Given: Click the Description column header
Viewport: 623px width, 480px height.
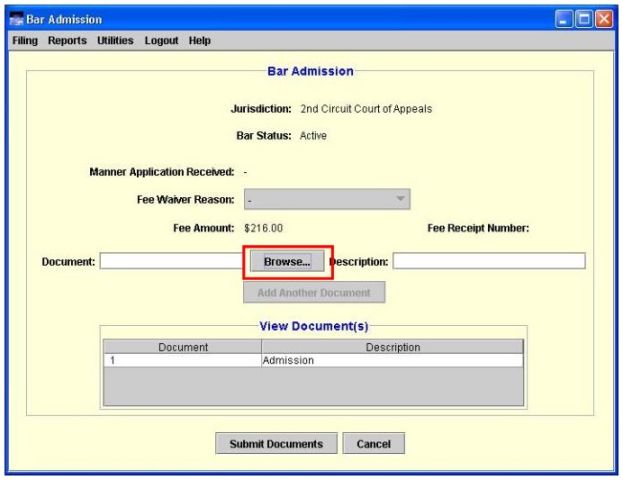Looking at the screenshot, I should point(392,347).
